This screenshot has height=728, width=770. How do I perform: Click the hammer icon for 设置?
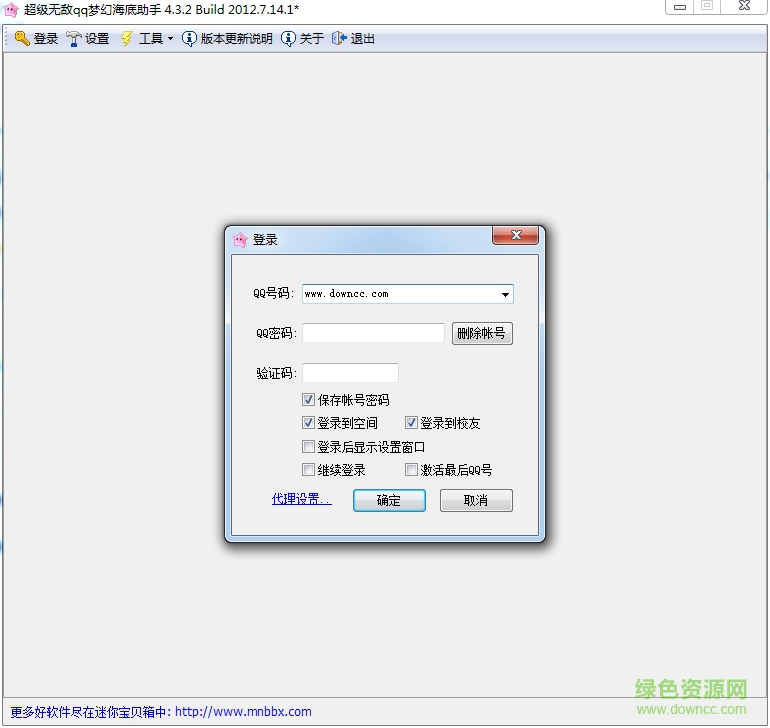coord(74,39)
